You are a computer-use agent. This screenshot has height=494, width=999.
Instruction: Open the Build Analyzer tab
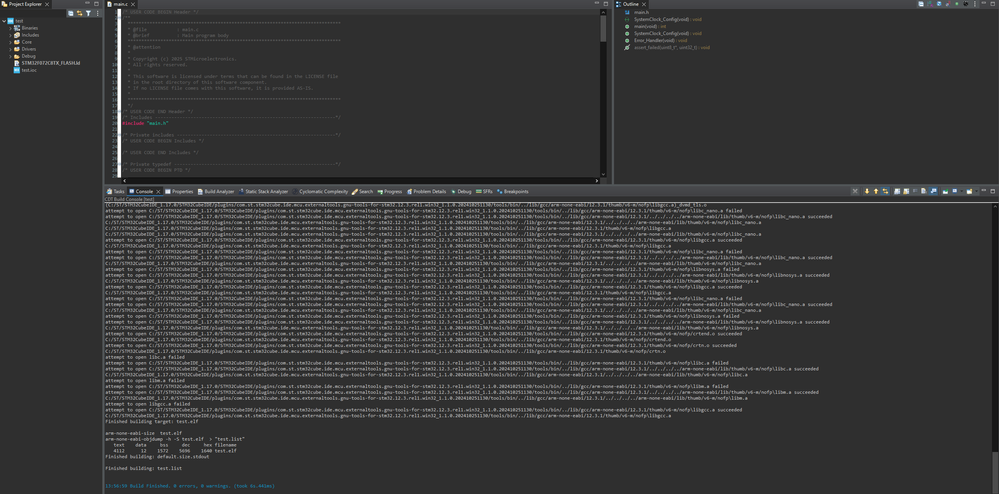click(x=216, y=191)
